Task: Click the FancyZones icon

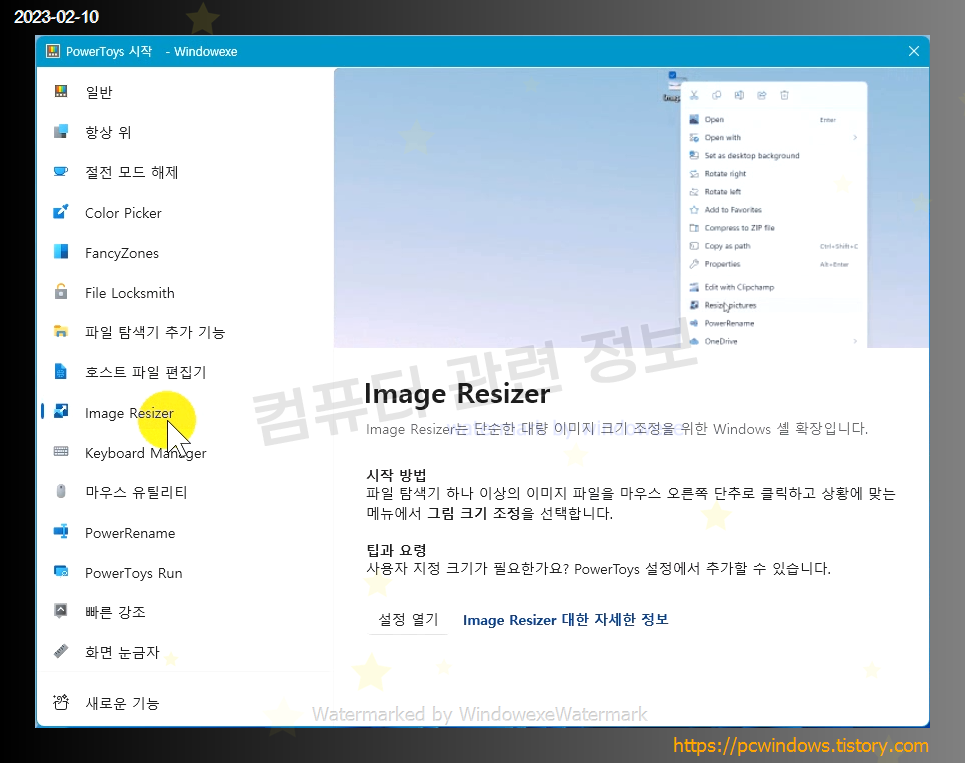Action: click(x=60, y=252)
